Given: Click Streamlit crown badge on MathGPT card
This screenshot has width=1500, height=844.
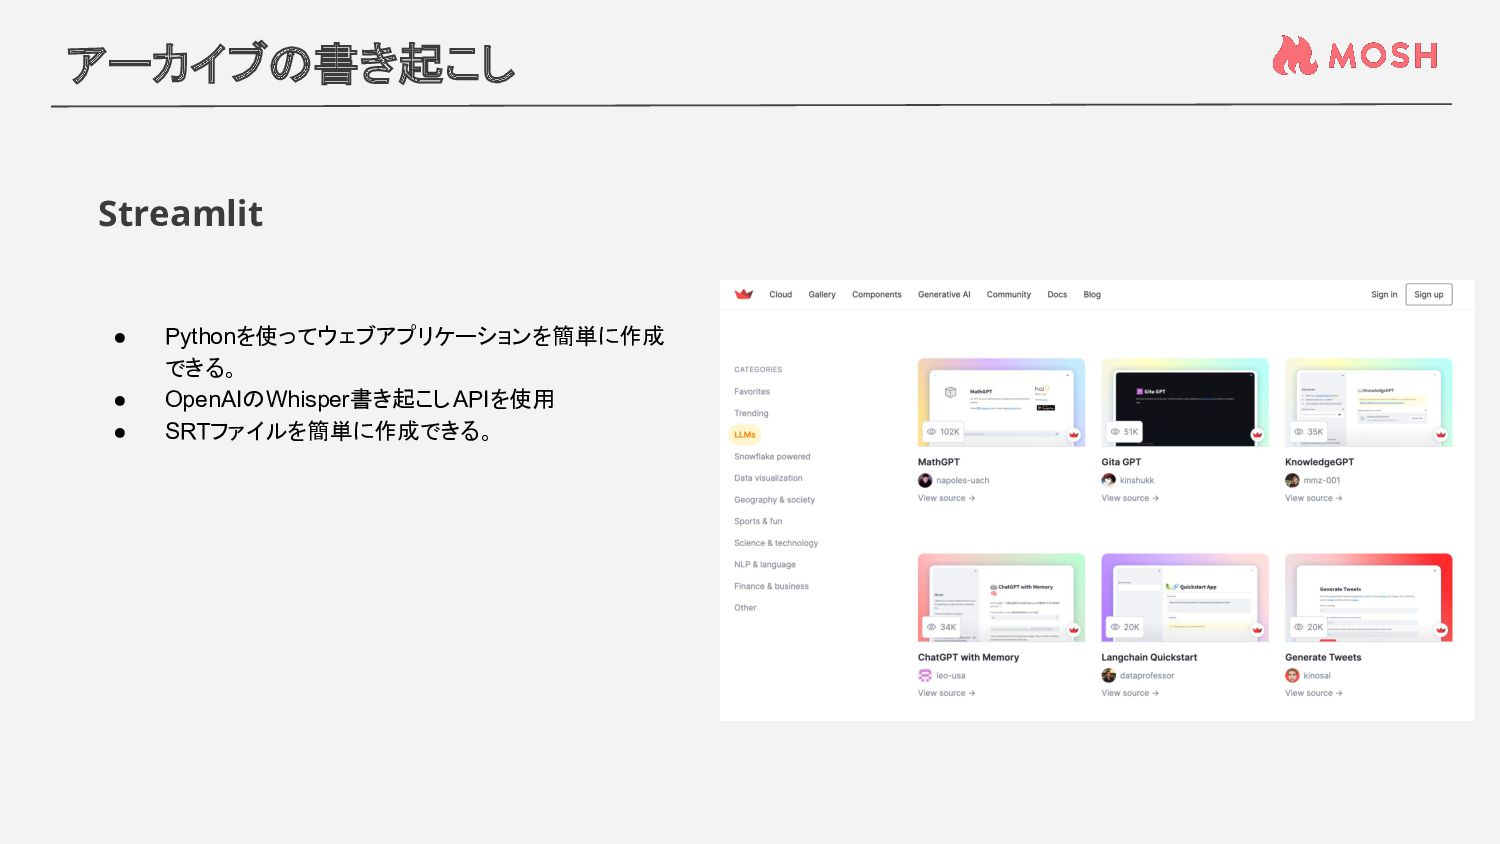Looking at the screenshot, I should tap(1074, 434).
